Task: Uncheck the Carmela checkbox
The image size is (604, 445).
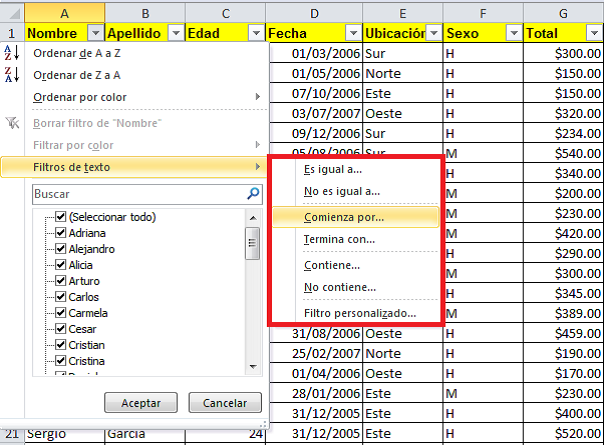Action: point(61,313)
